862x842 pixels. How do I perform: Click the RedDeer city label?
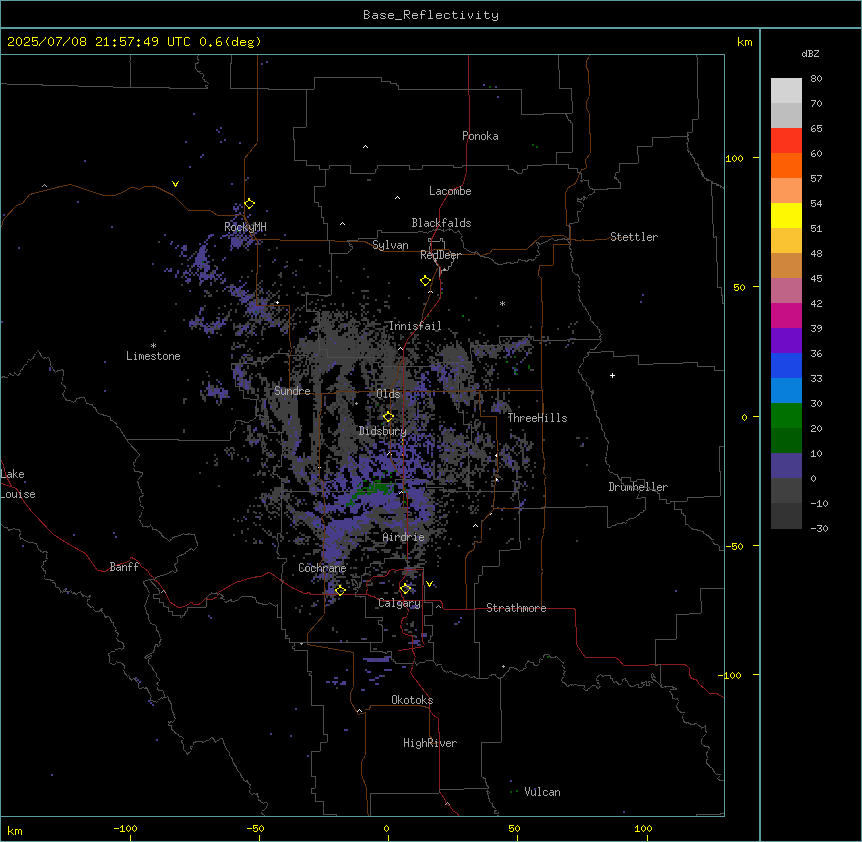click(x=440, y=255)
